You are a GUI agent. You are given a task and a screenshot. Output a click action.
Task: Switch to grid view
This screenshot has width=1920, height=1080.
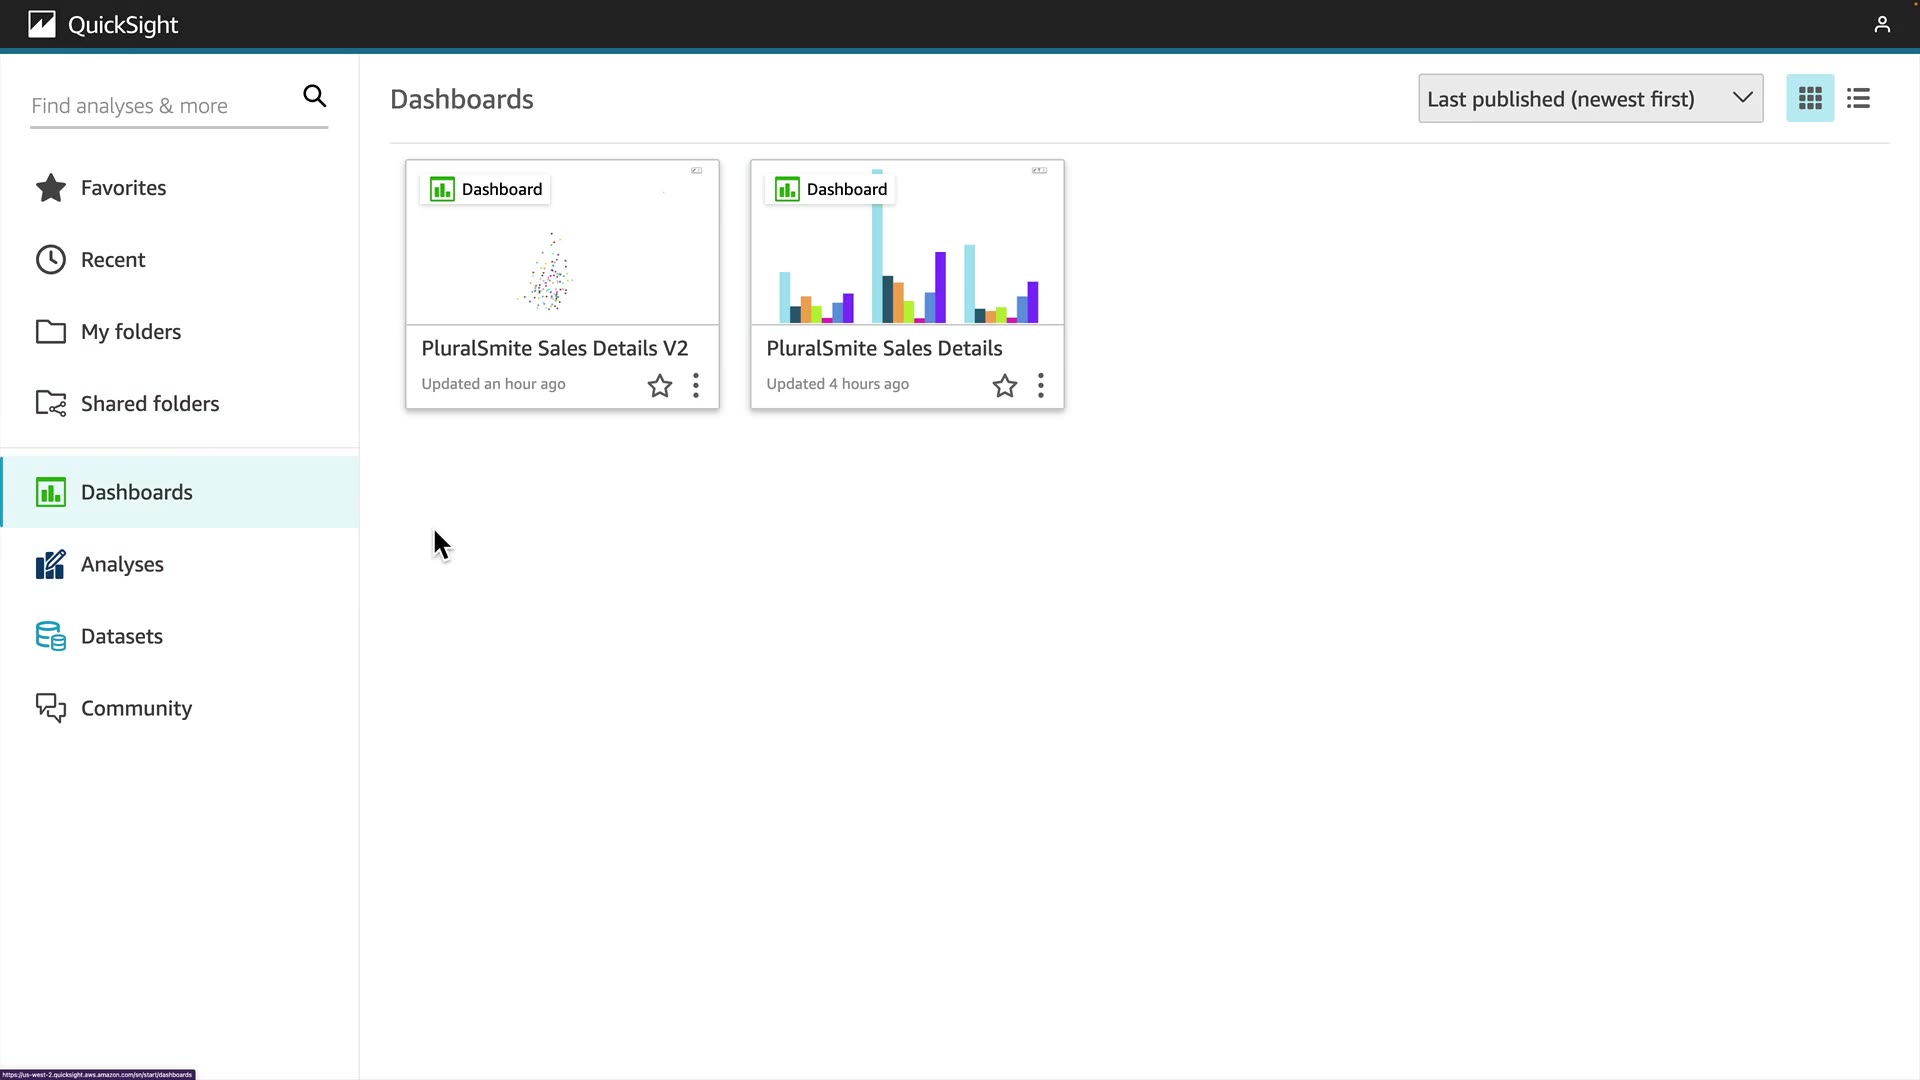coord(1810,98)
